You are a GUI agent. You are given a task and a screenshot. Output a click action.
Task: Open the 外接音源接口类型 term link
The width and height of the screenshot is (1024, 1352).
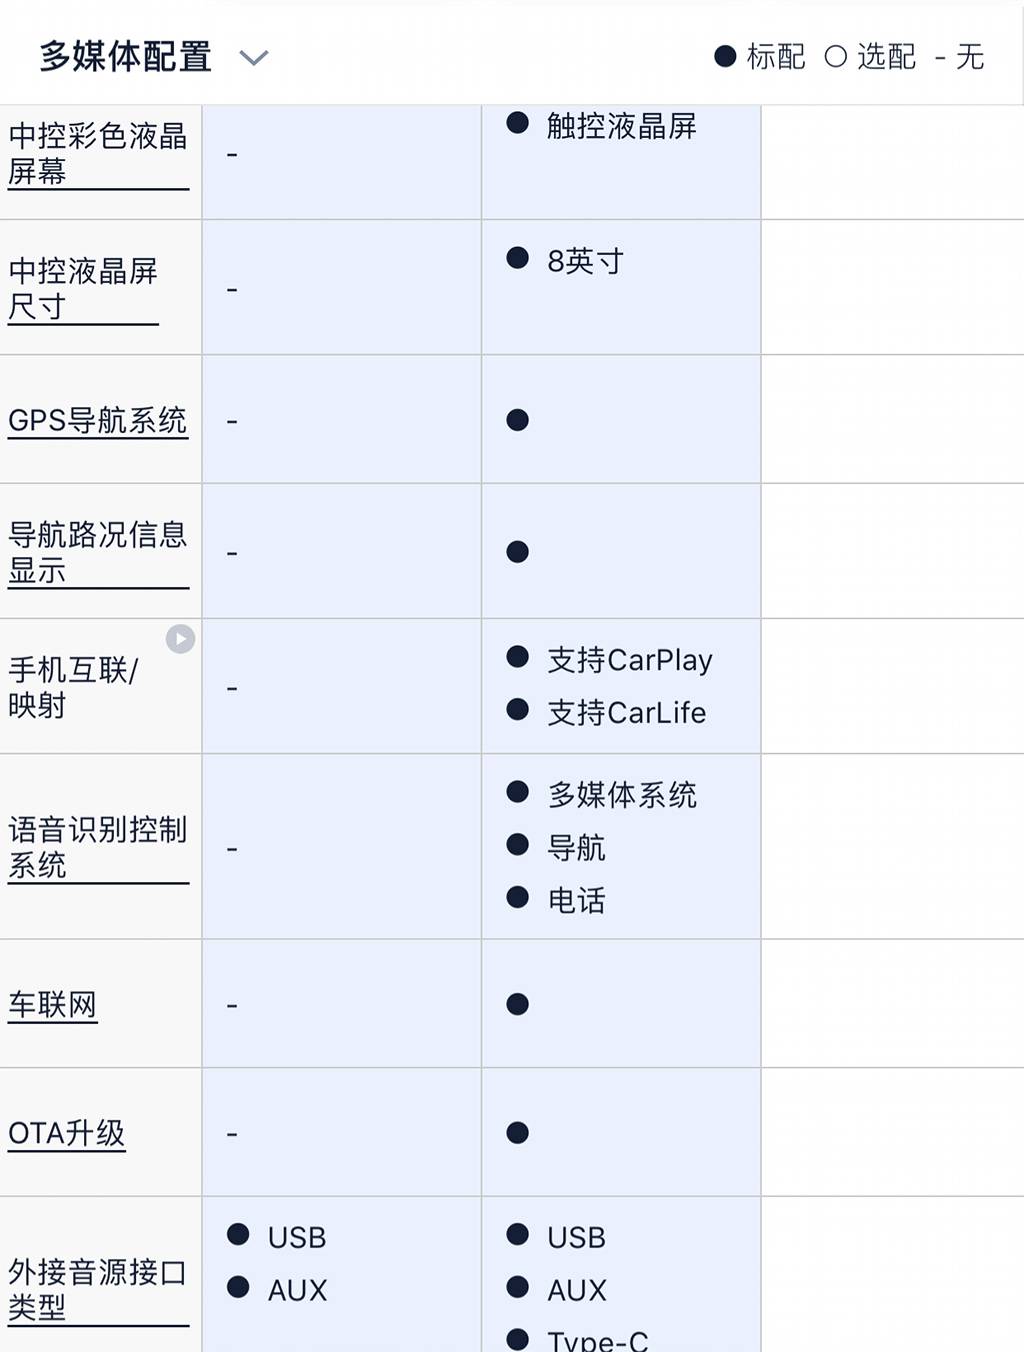[x=97, y=1289]
